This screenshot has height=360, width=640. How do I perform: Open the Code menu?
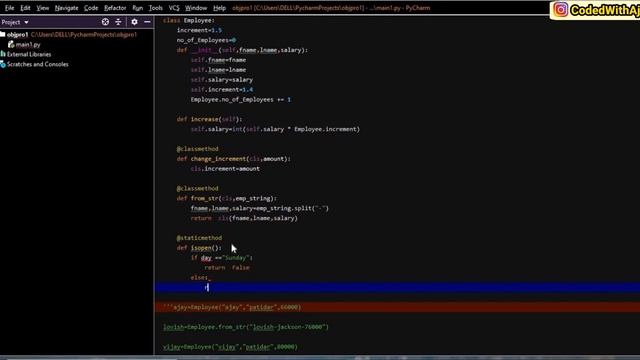pyautogui.click(x=91, y=8)
